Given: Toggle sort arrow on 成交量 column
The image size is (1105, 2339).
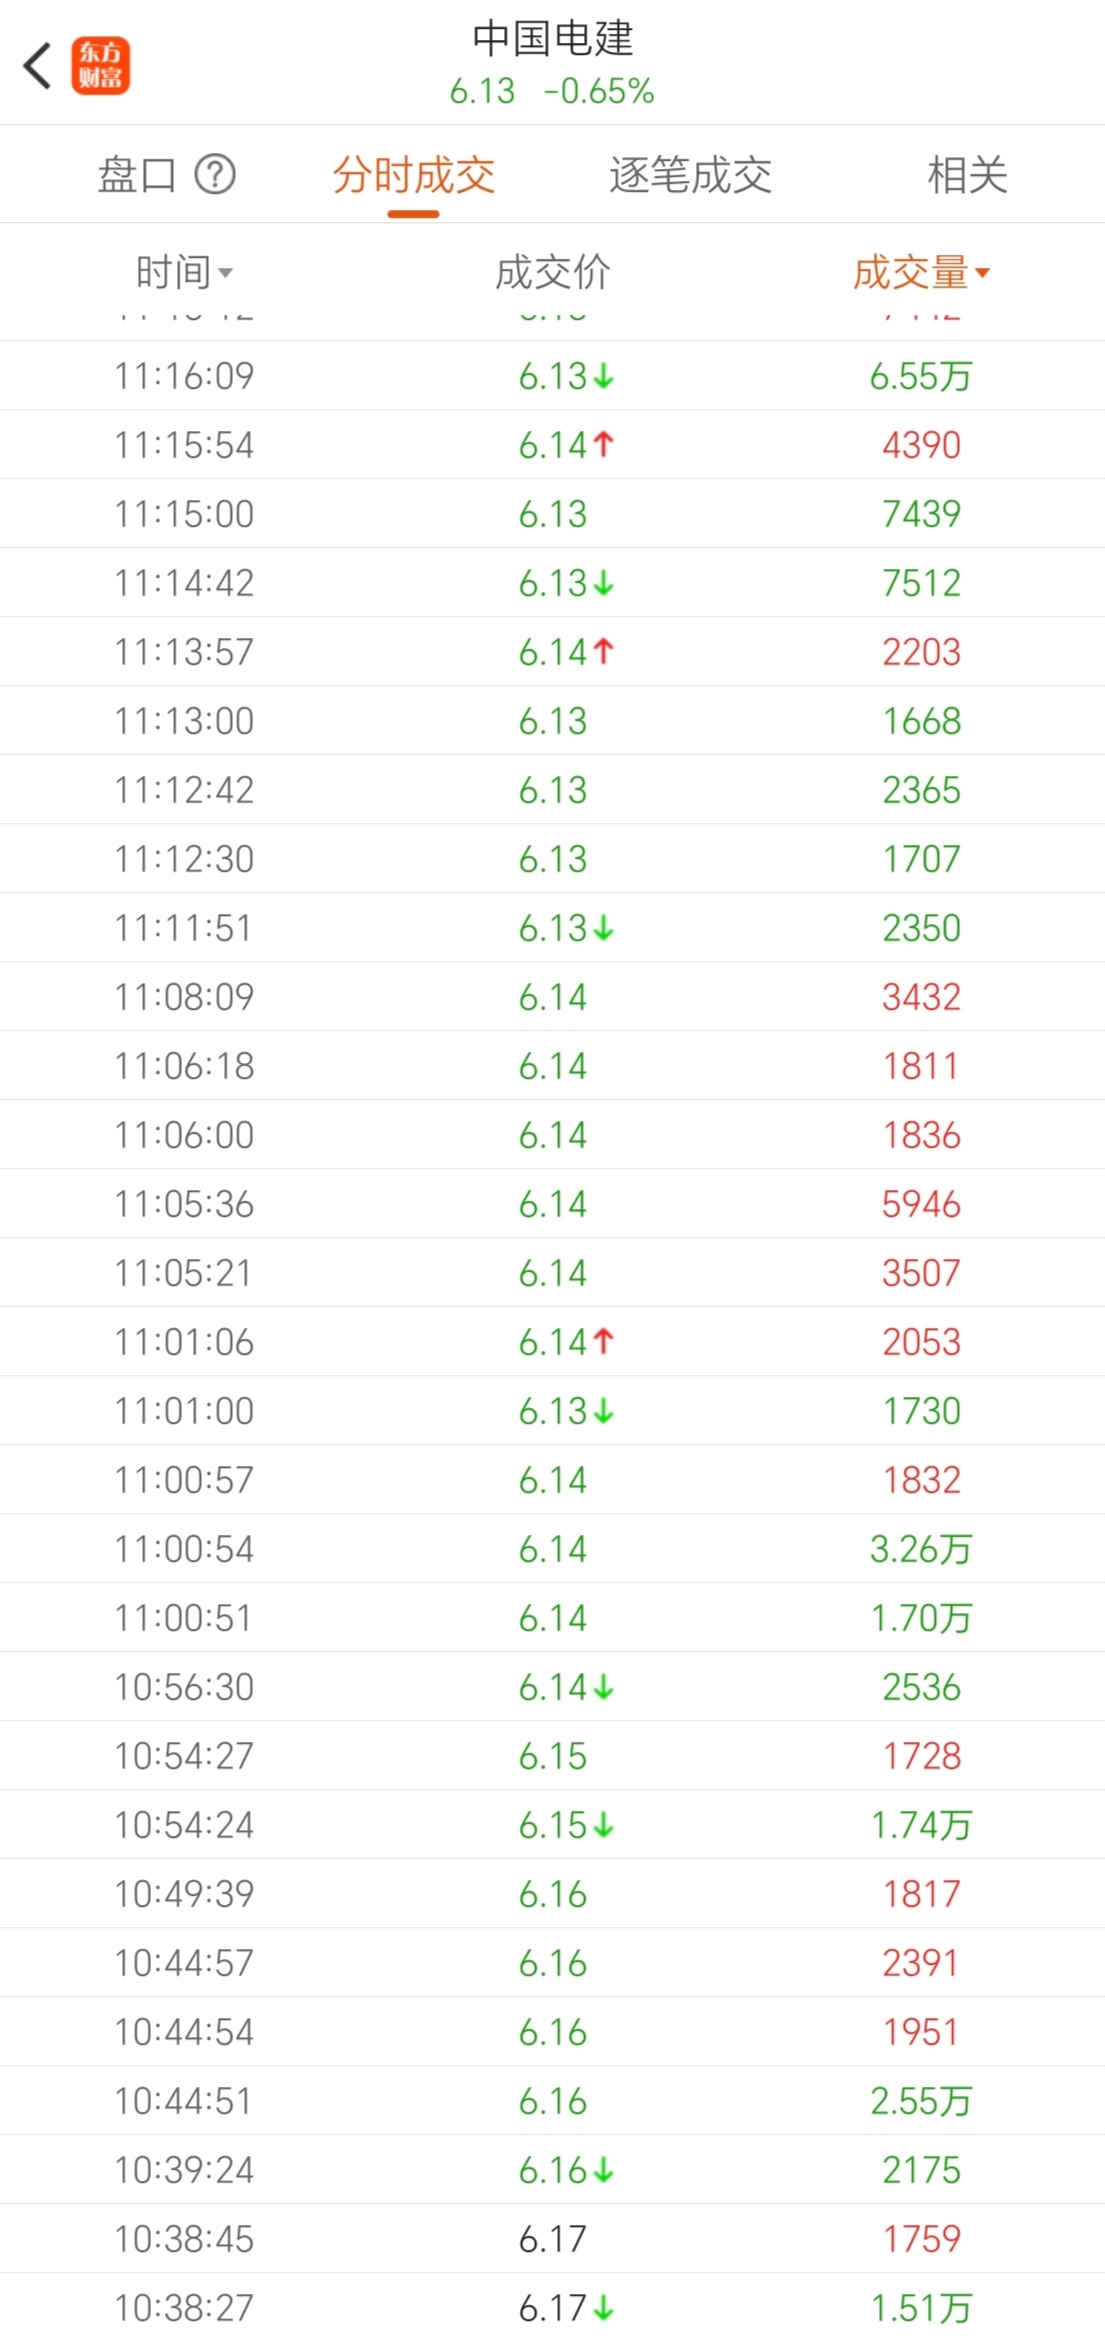Looking at the screenshot, I should coord(921,272).
